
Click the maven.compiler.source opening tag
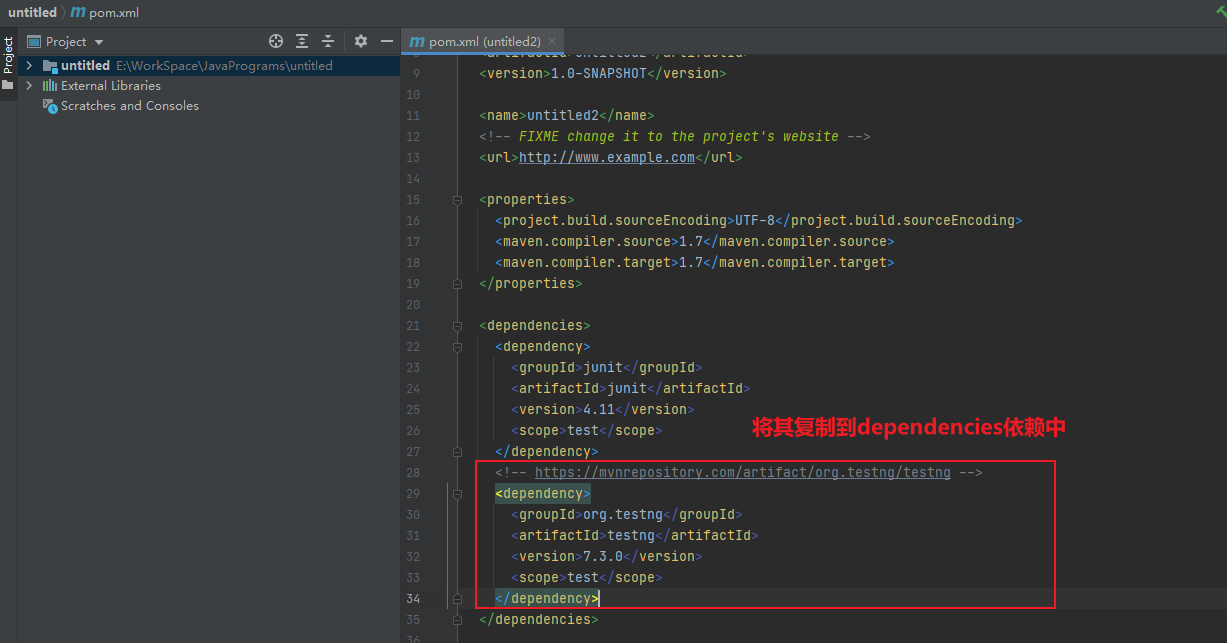tap(587, 242)
